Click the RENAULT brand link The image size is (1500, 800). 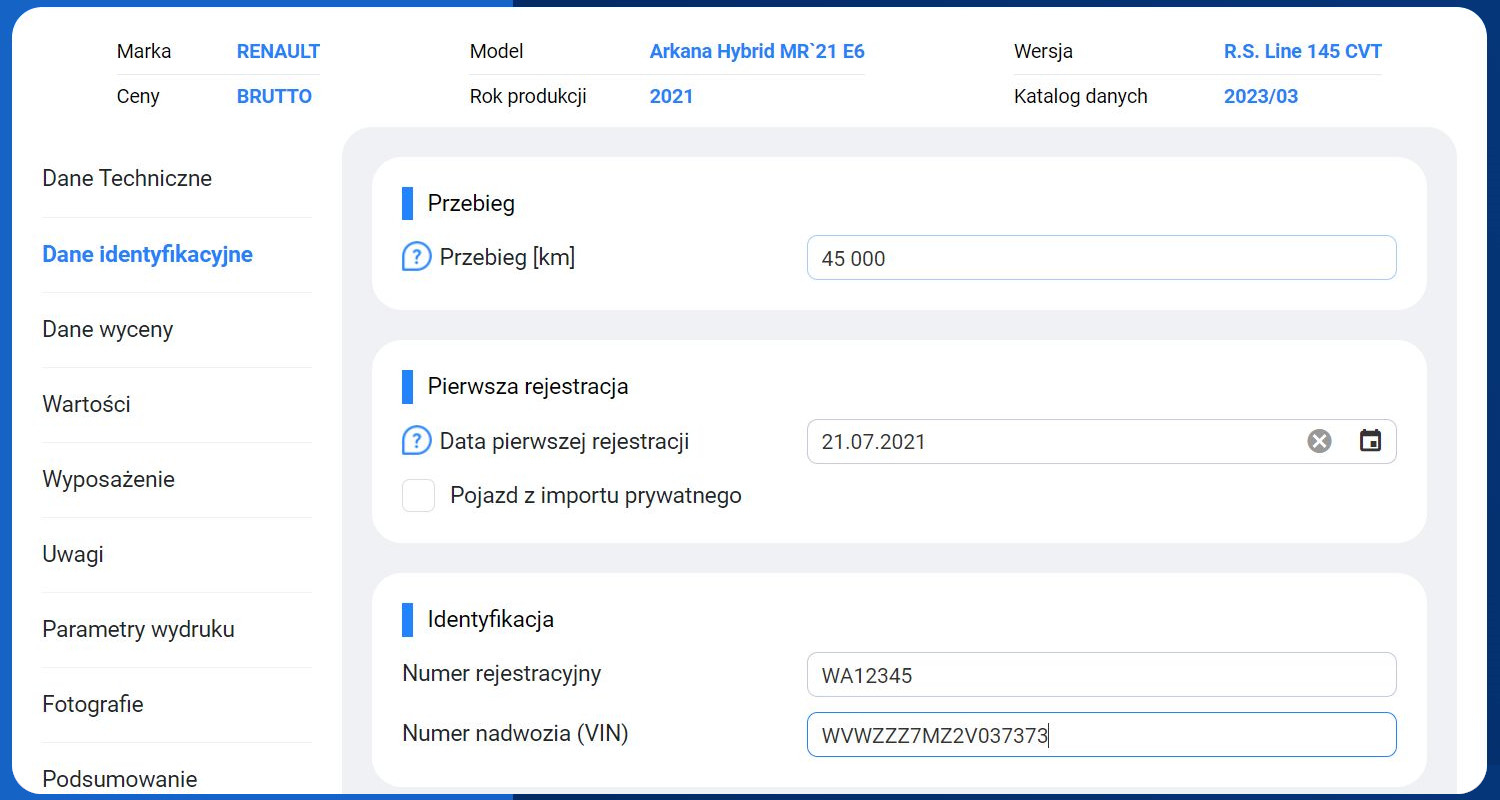278,52
